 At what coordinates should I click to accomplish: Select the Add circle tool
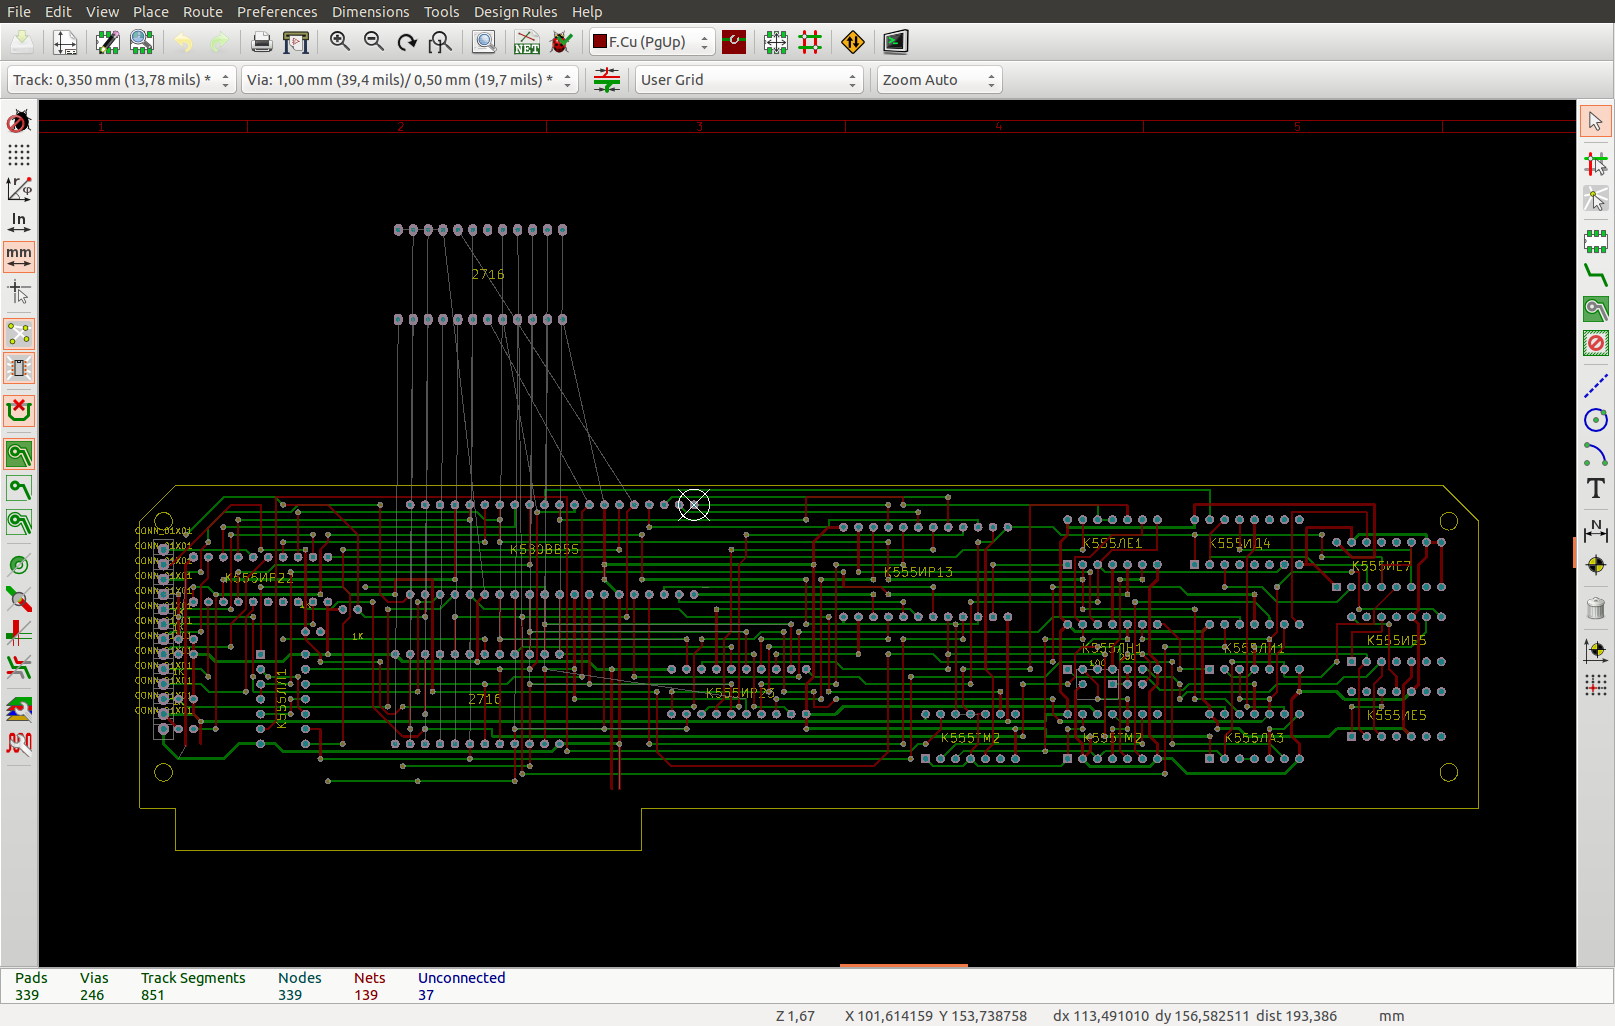[x=1595, y=420]
